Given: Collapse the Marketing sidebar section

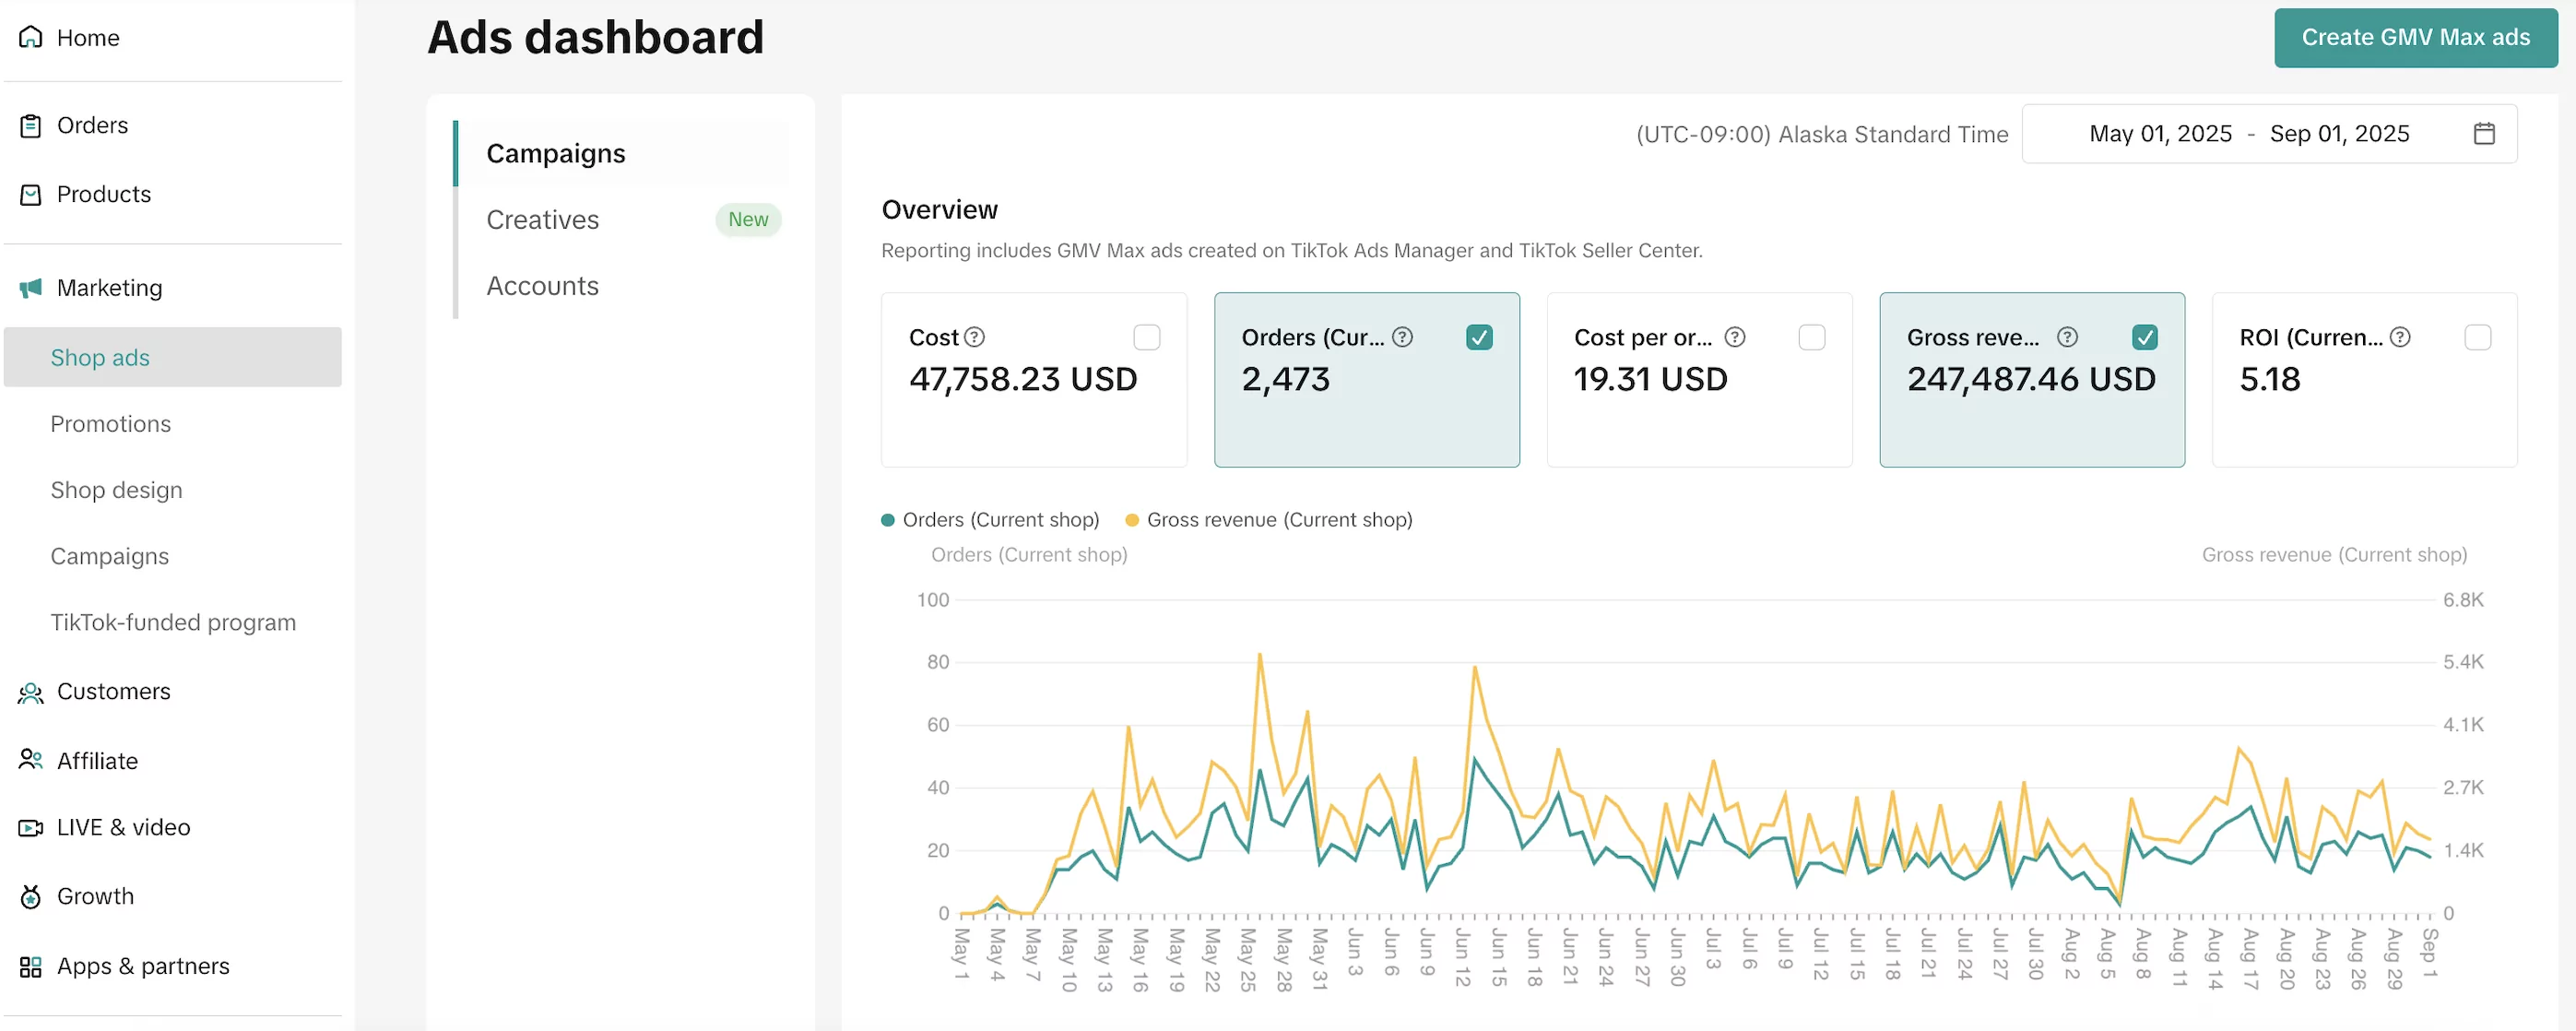Looking at the screenshot, I should pos(109,288).
